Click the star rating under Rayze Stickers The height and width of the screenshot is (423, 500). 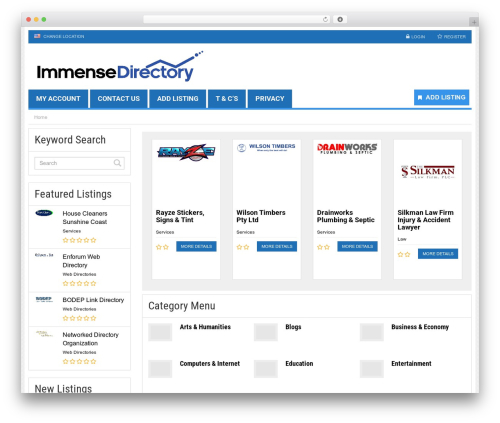click(x=162, y=247)
